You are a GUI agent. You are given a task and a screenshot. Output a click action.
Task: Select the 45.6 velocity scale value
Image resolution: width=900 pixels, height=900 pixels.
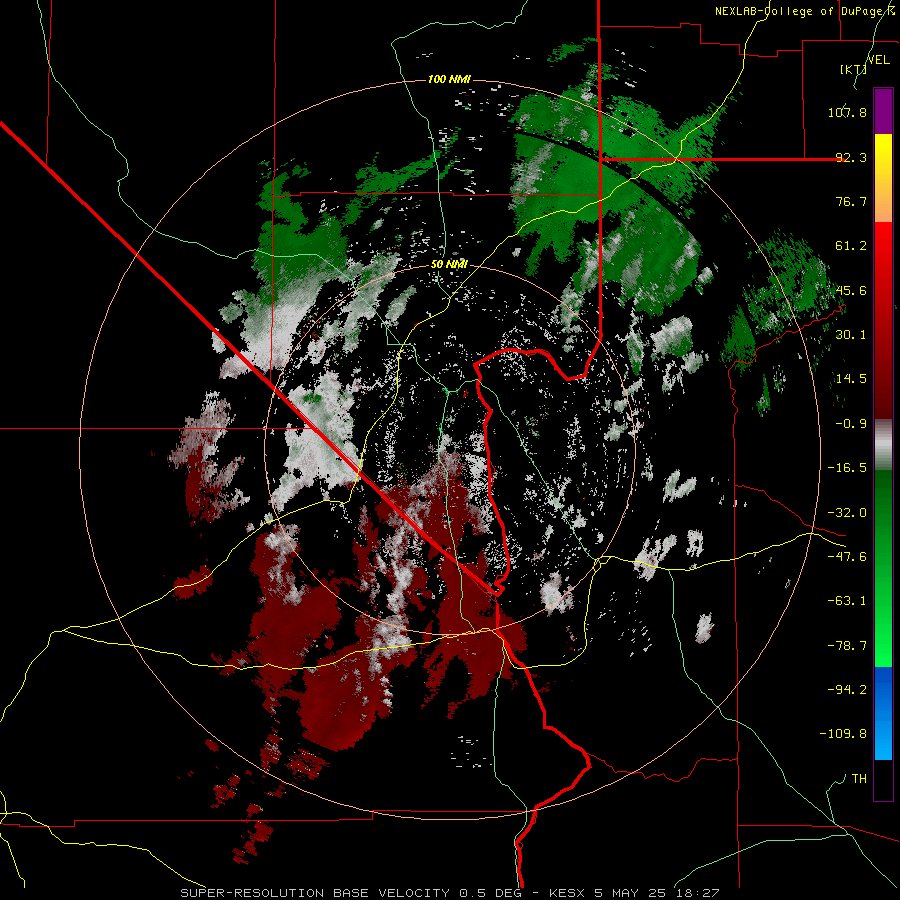[851, 290]
